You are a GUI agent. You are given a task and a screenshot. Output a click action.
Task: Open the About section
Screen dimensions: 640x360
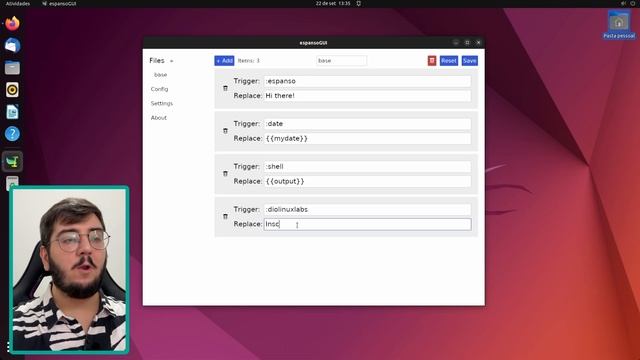[x=159, y=118]
